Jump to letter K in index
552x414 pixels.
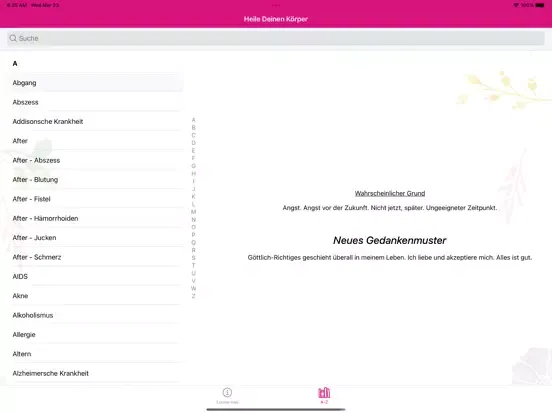193,196
